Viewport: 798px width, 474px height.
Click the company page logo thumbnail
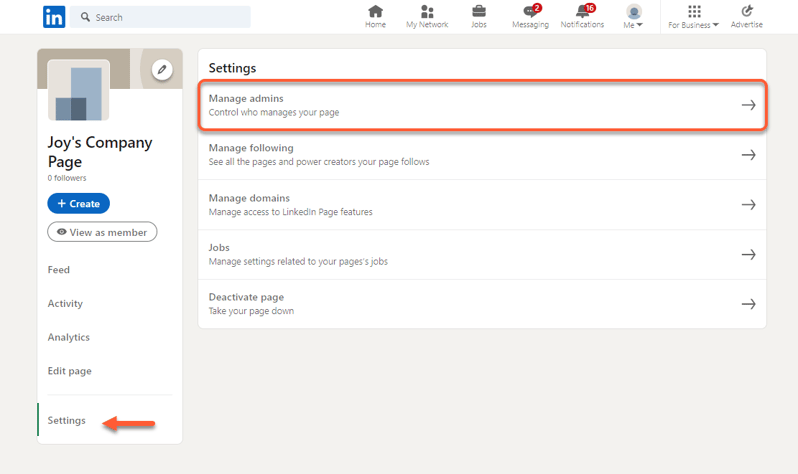click(78, 91)
